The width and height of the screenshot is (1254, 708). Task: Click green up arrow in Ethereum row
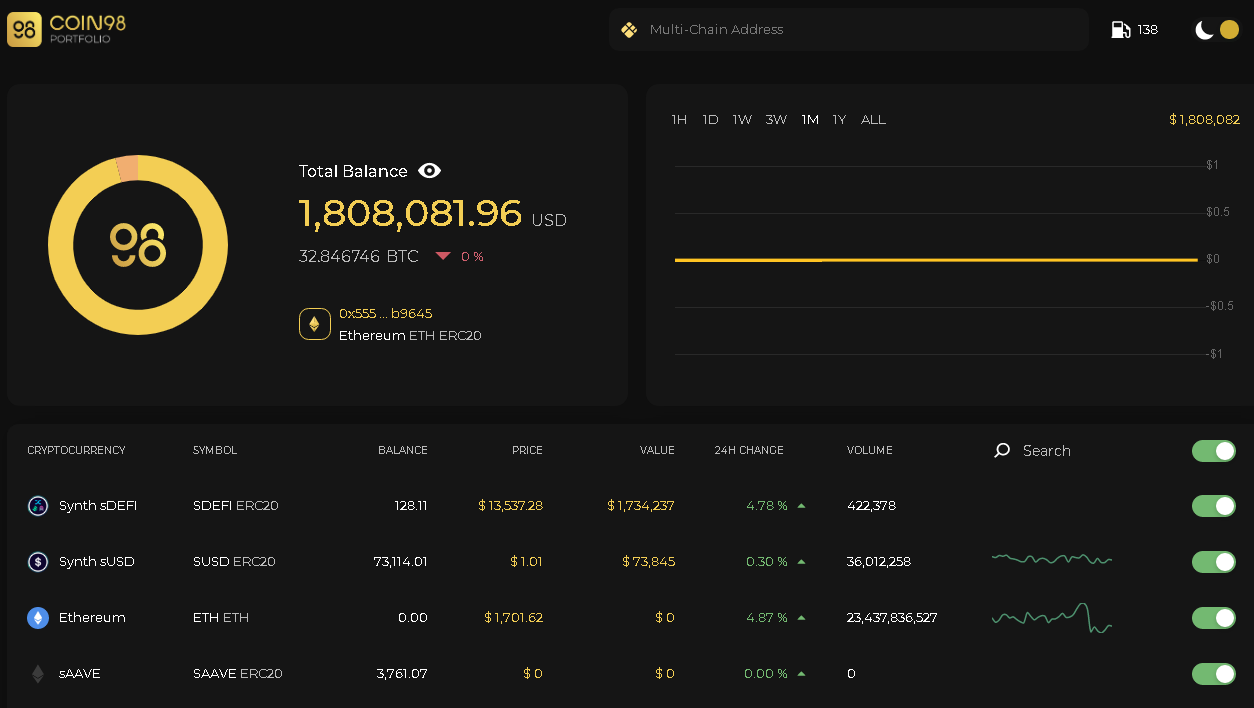pyautogui.click(x=801, y=618)
